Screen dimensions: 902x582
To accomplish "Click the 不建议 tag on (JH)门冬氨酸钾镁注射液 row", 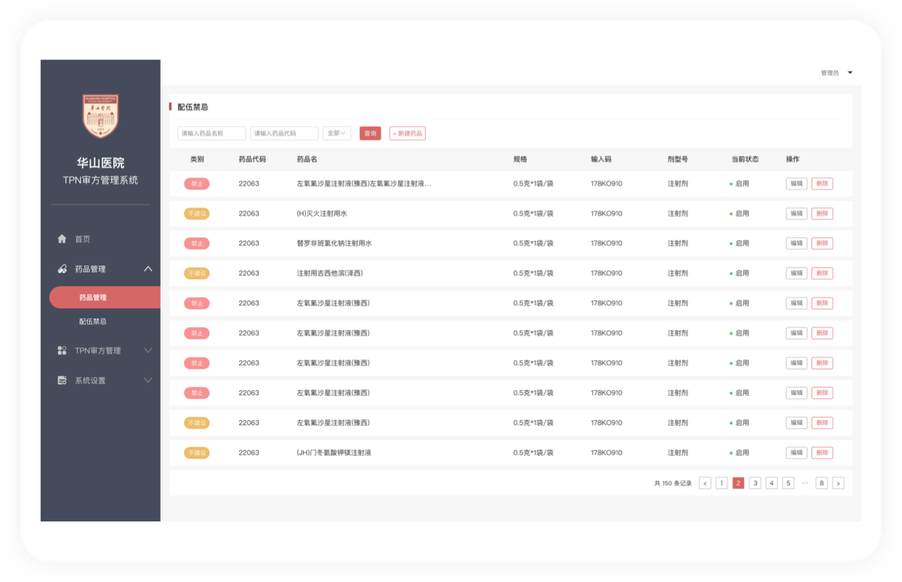I will point(197,453).
